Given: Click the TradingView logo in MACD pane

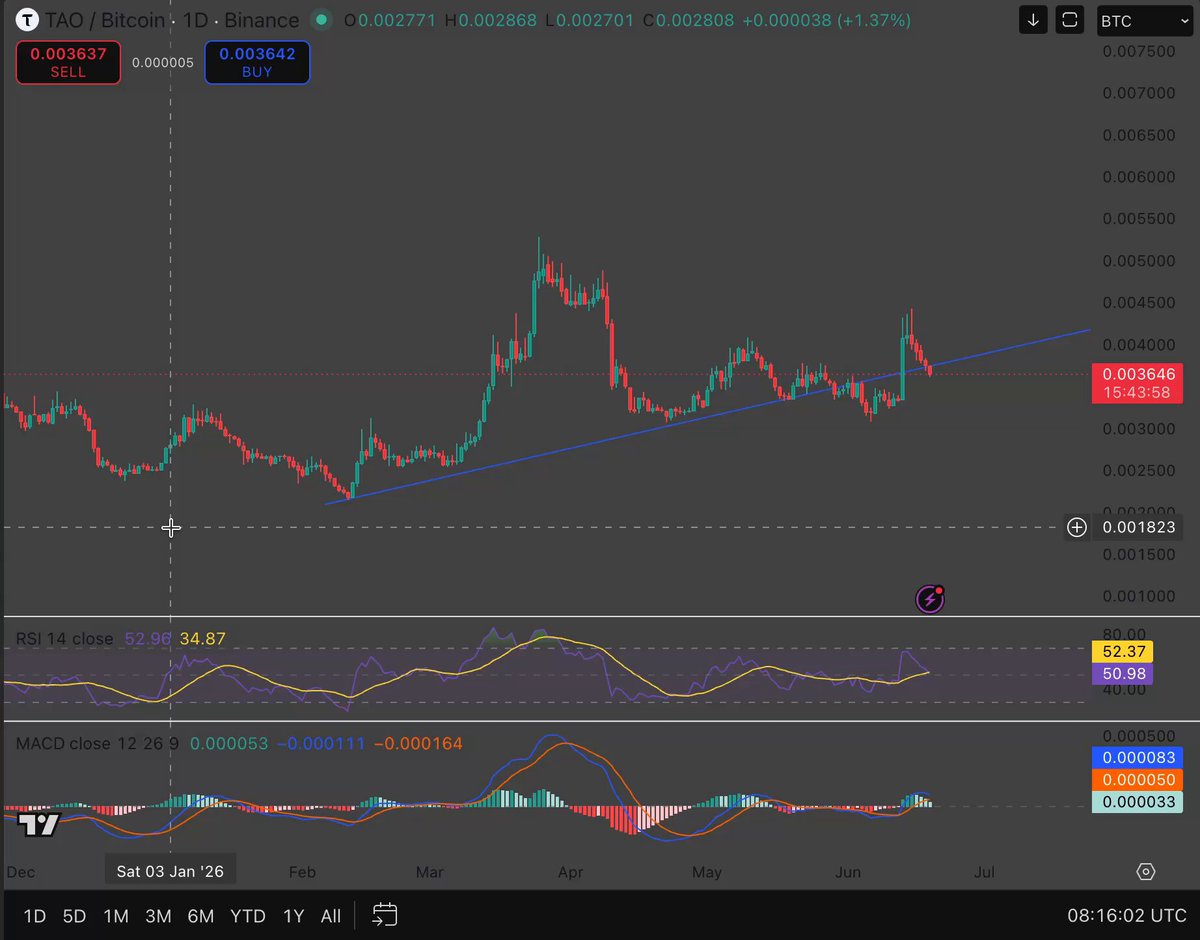Looking at the screenshot, I should [x=39, y=825].
